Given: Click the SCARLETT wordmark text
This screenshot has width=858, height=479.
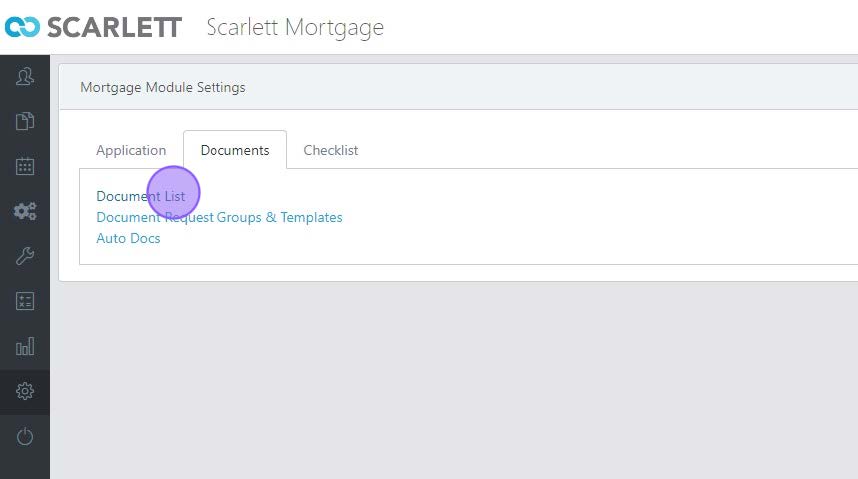Looking at the screenshot, I should (x=114, y=27).
